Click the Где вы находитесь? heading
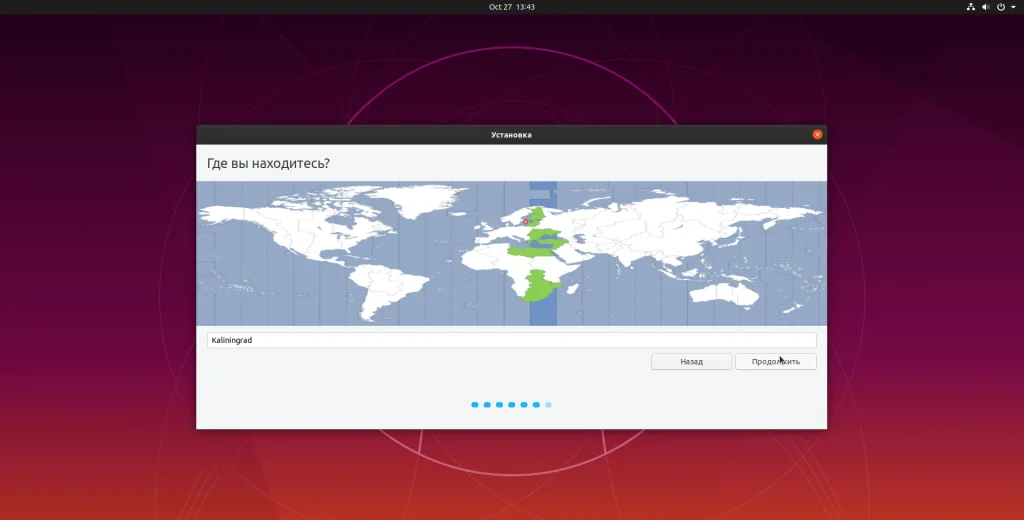 coord(268,163)
